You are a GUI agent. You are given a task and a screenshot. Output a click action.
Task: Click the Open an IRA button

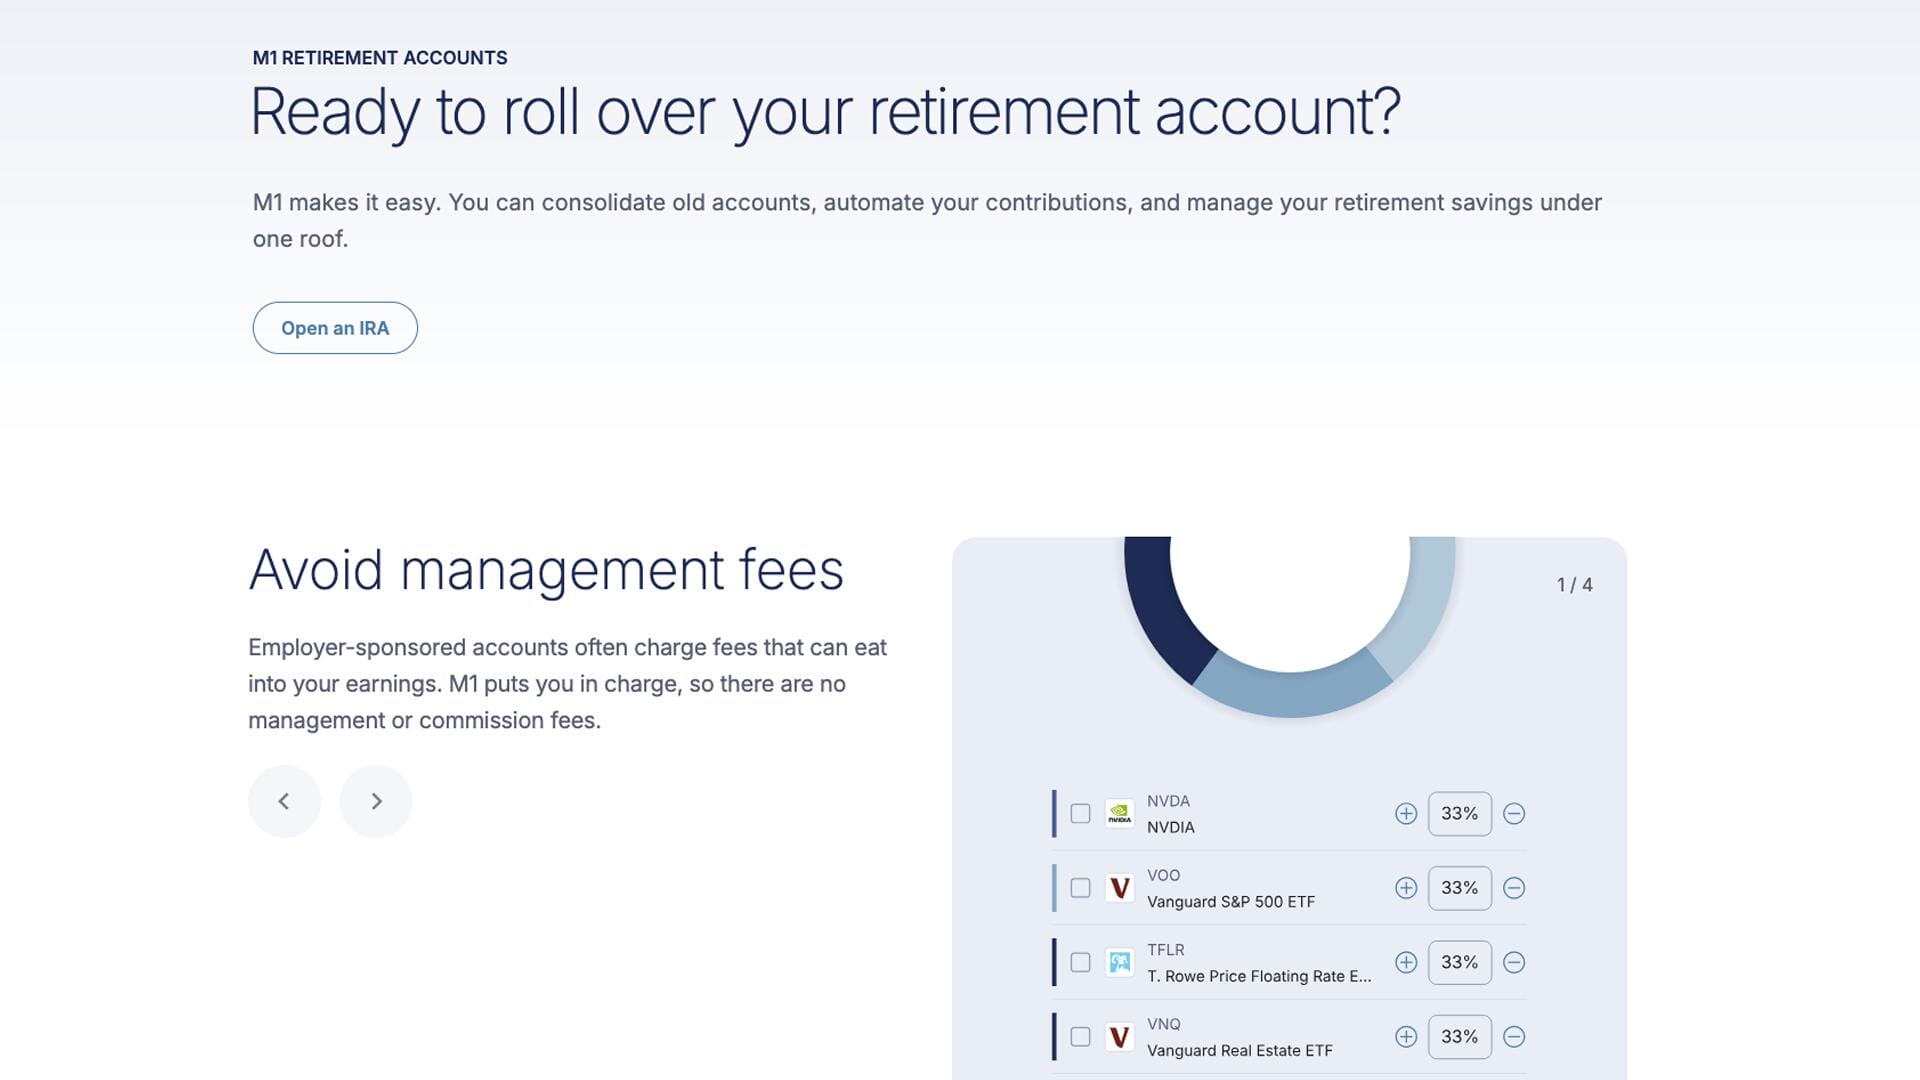(x=335, y=328)
